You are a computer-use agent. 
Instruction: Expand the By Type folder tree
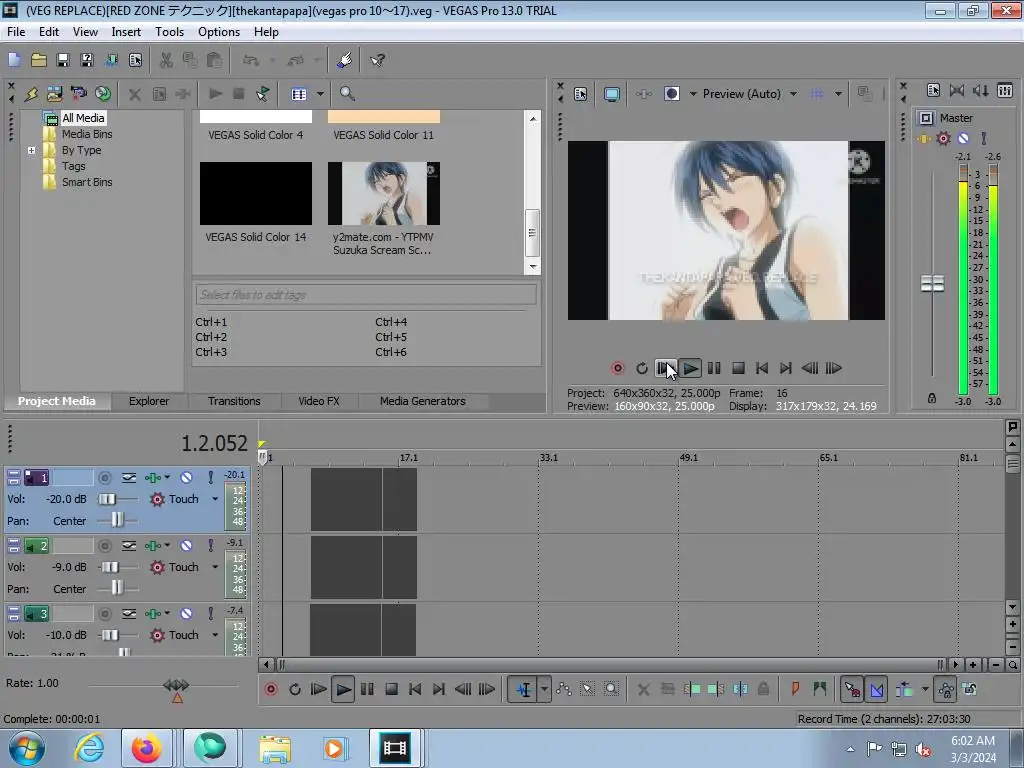31,150
